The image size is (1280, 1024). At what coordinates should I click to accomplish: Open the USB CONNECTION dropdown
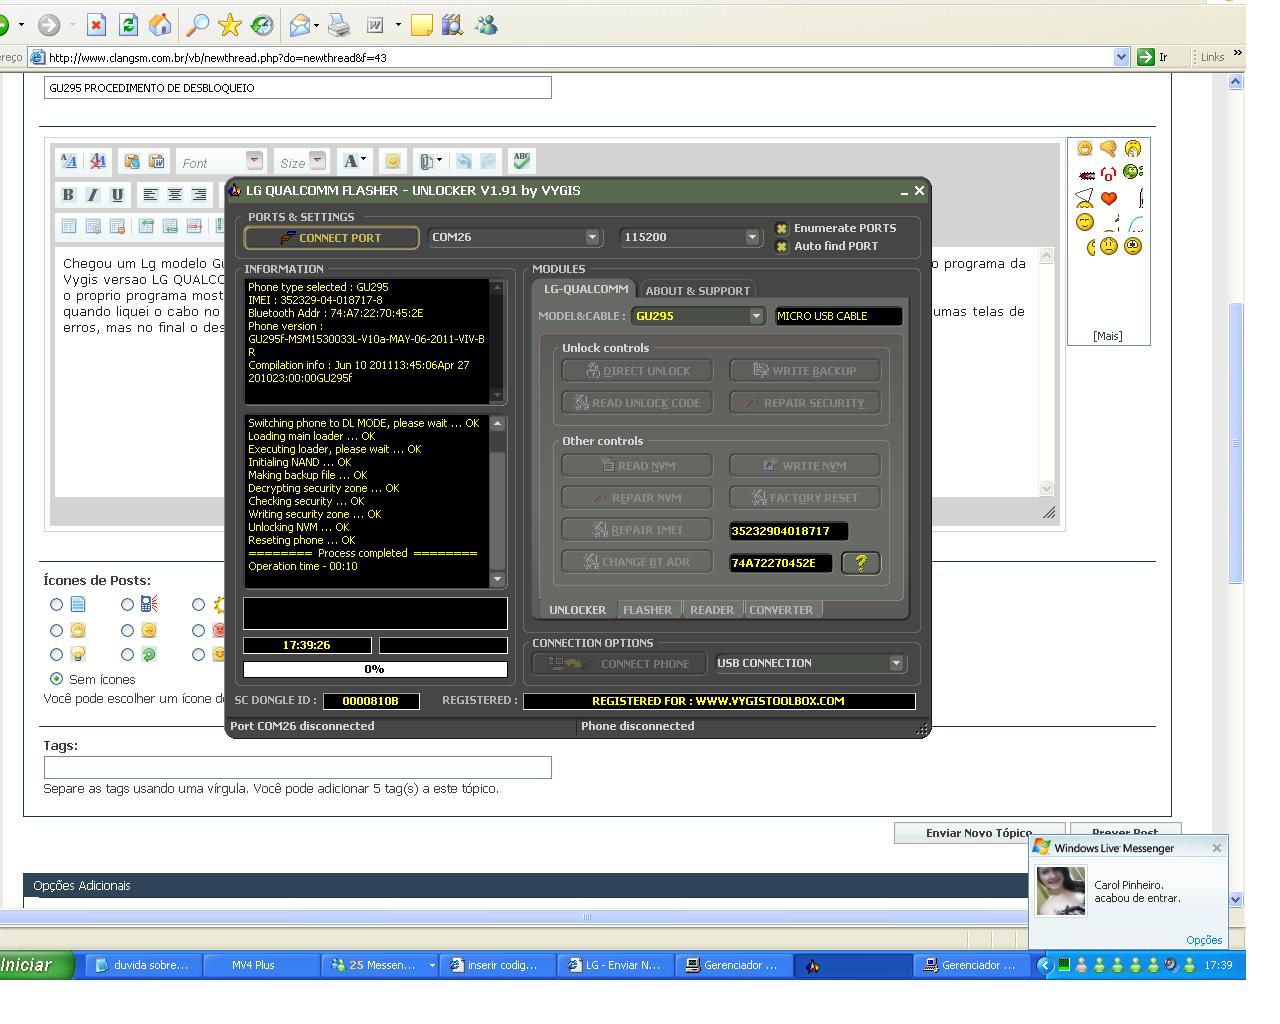tap(896, 663)
